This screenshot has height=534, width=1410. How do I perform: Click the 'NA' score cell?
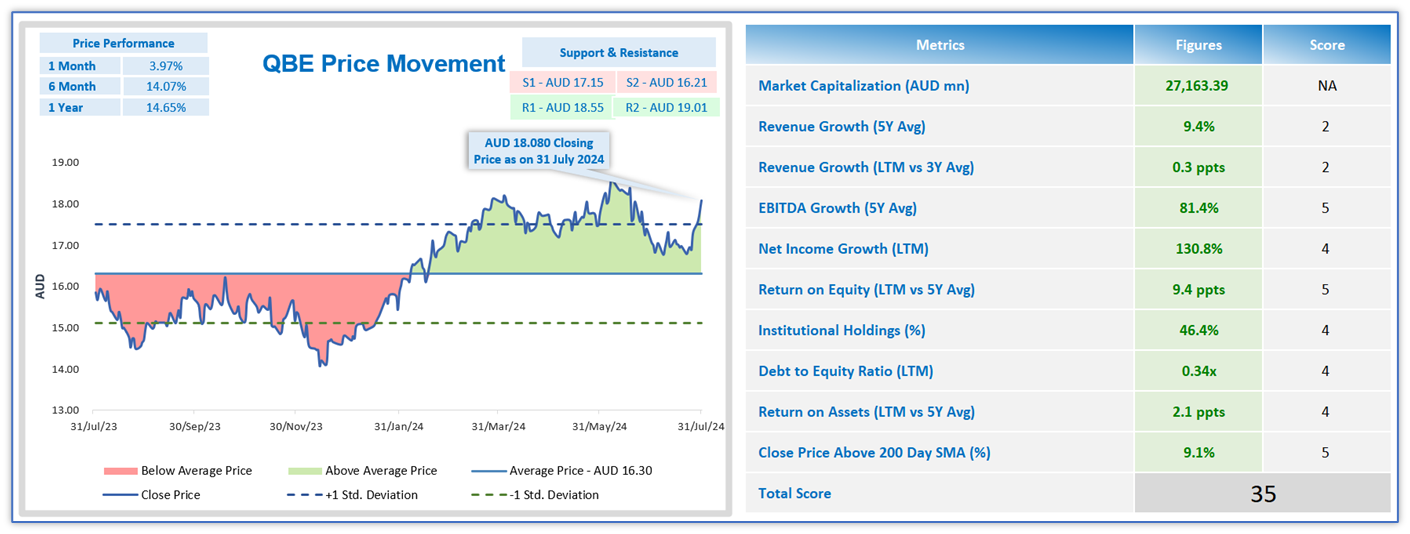click(1327, 86)
